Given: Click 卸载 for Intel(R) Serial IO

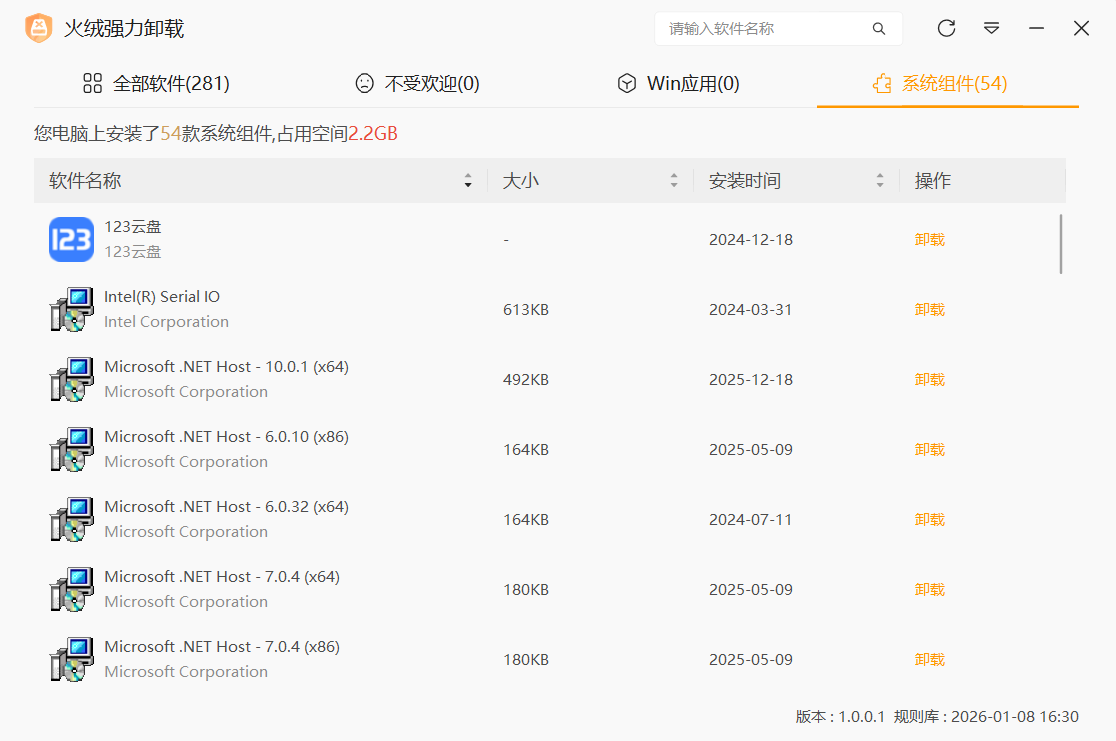Looking at the screenshot, I should 929,309.
